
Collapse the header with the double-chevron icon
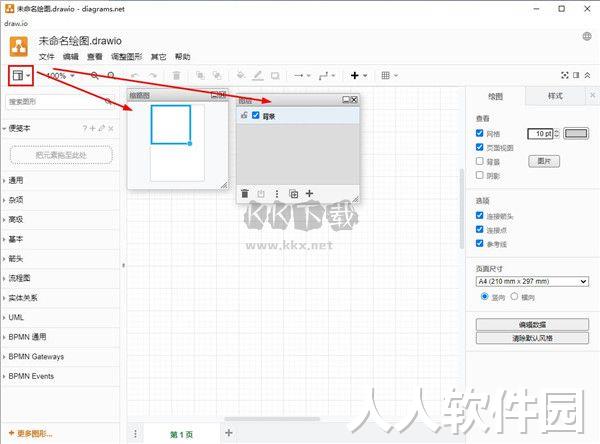(x=587, y=75)
